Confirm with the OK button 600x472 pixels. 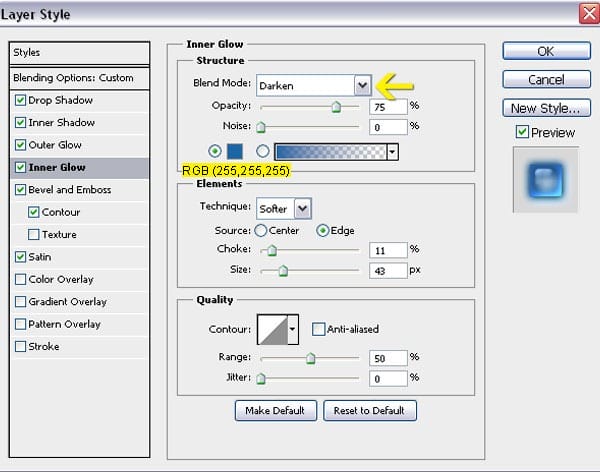click(x=546, y=51)
